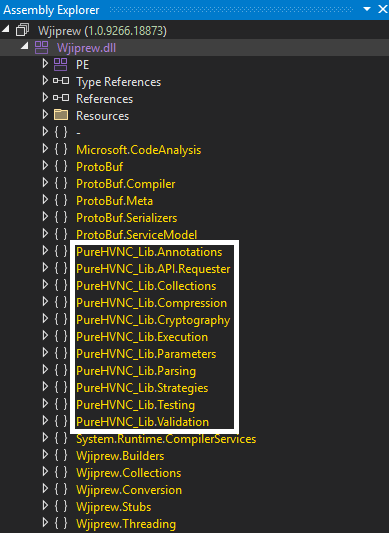Select the Wjiprew.Threading namespace
Screen dimensions: 389x533
coord(126,524)
